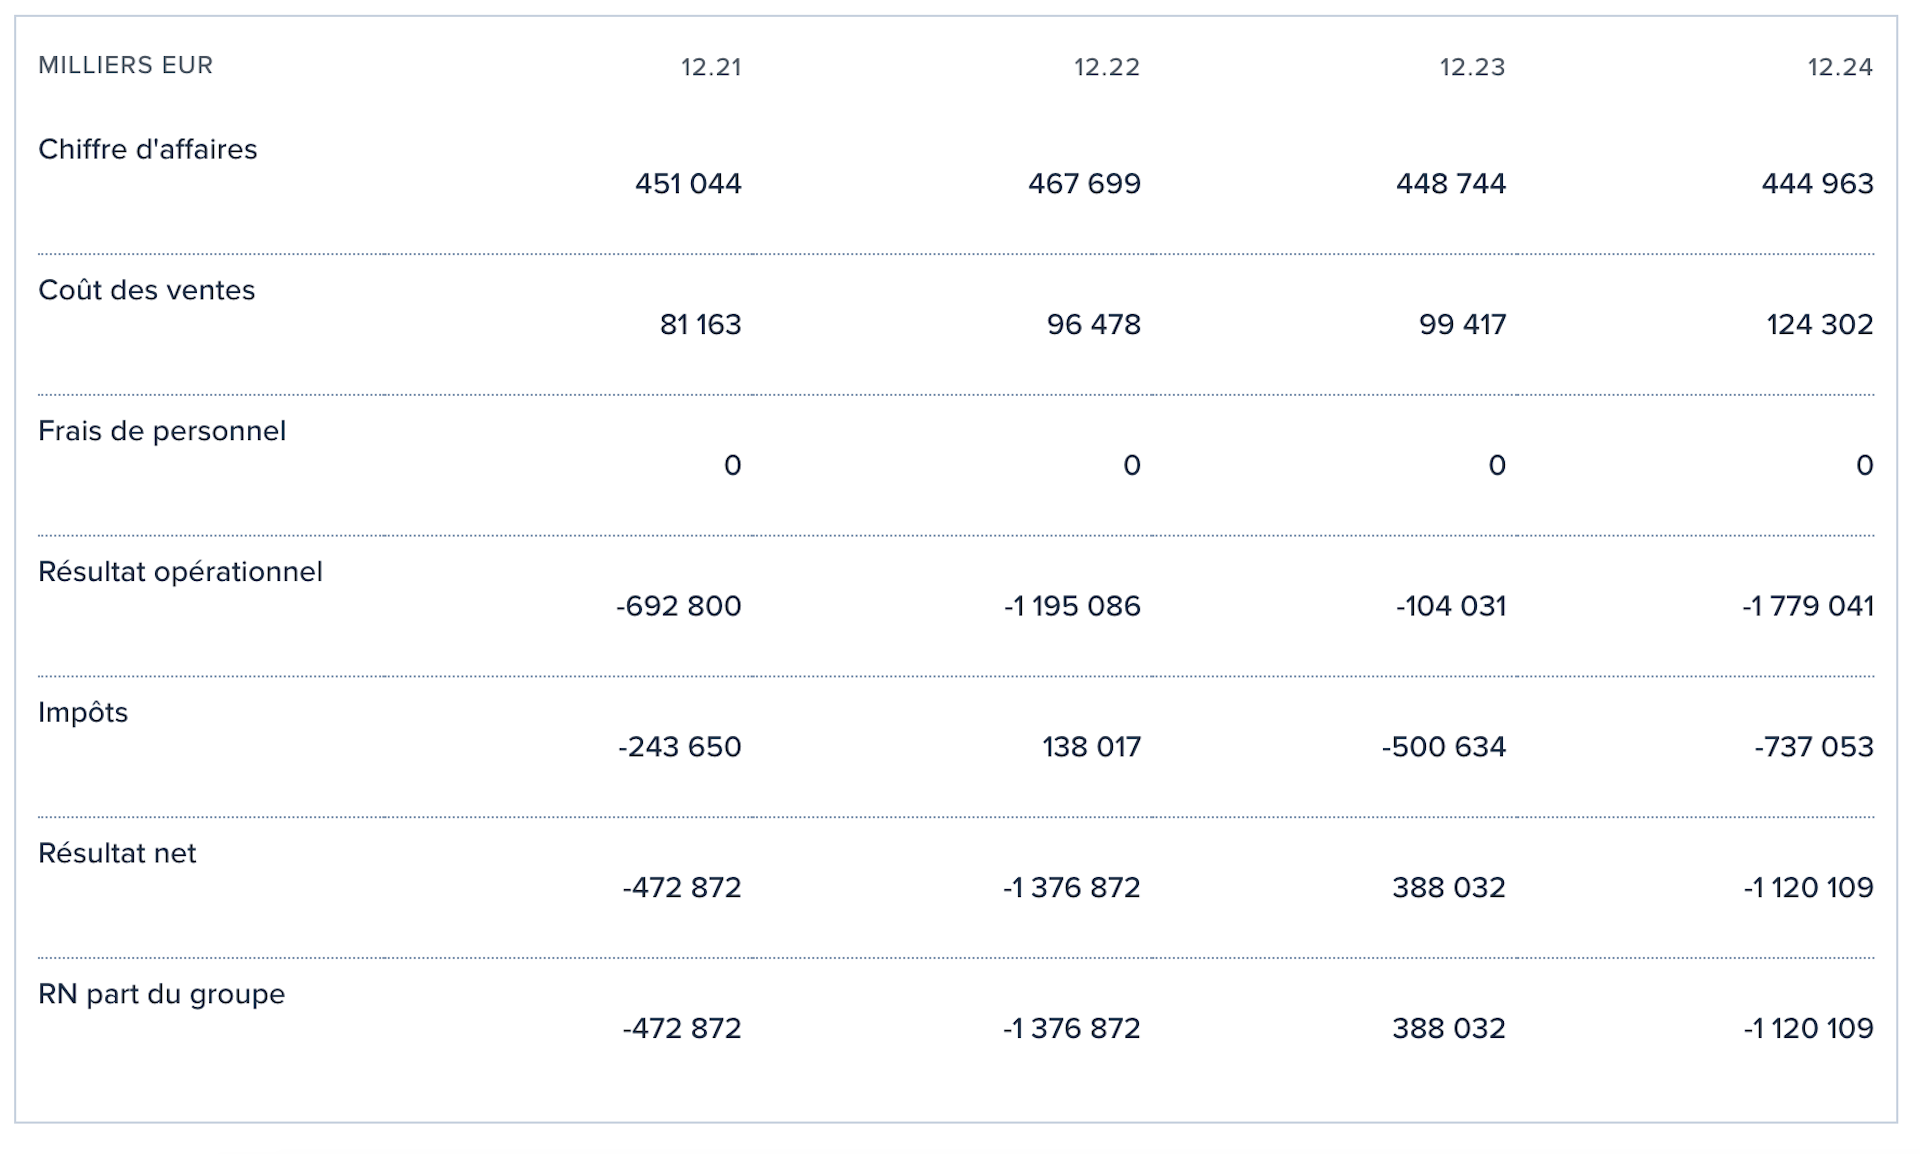Click the Résultat opérationnel row label
This screenshot has height=1154, width=1920.
click(x=180, y=572)
